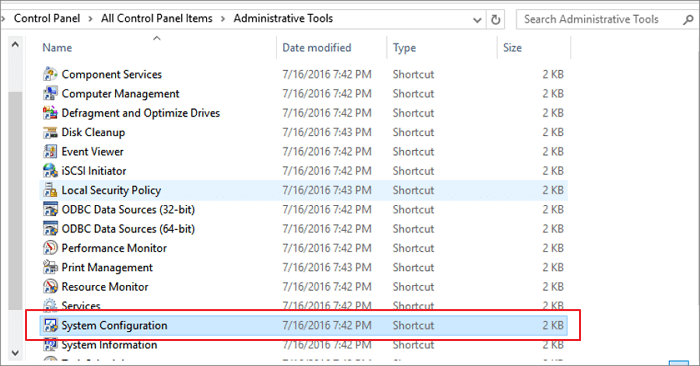Click the ODBC Data Sources (32-bit) icon

pos(50,209)
